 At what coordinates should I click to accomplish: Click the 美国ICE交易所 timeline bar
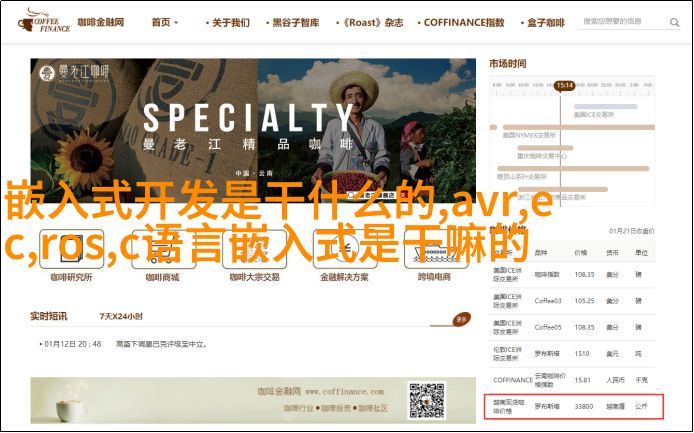605,107
